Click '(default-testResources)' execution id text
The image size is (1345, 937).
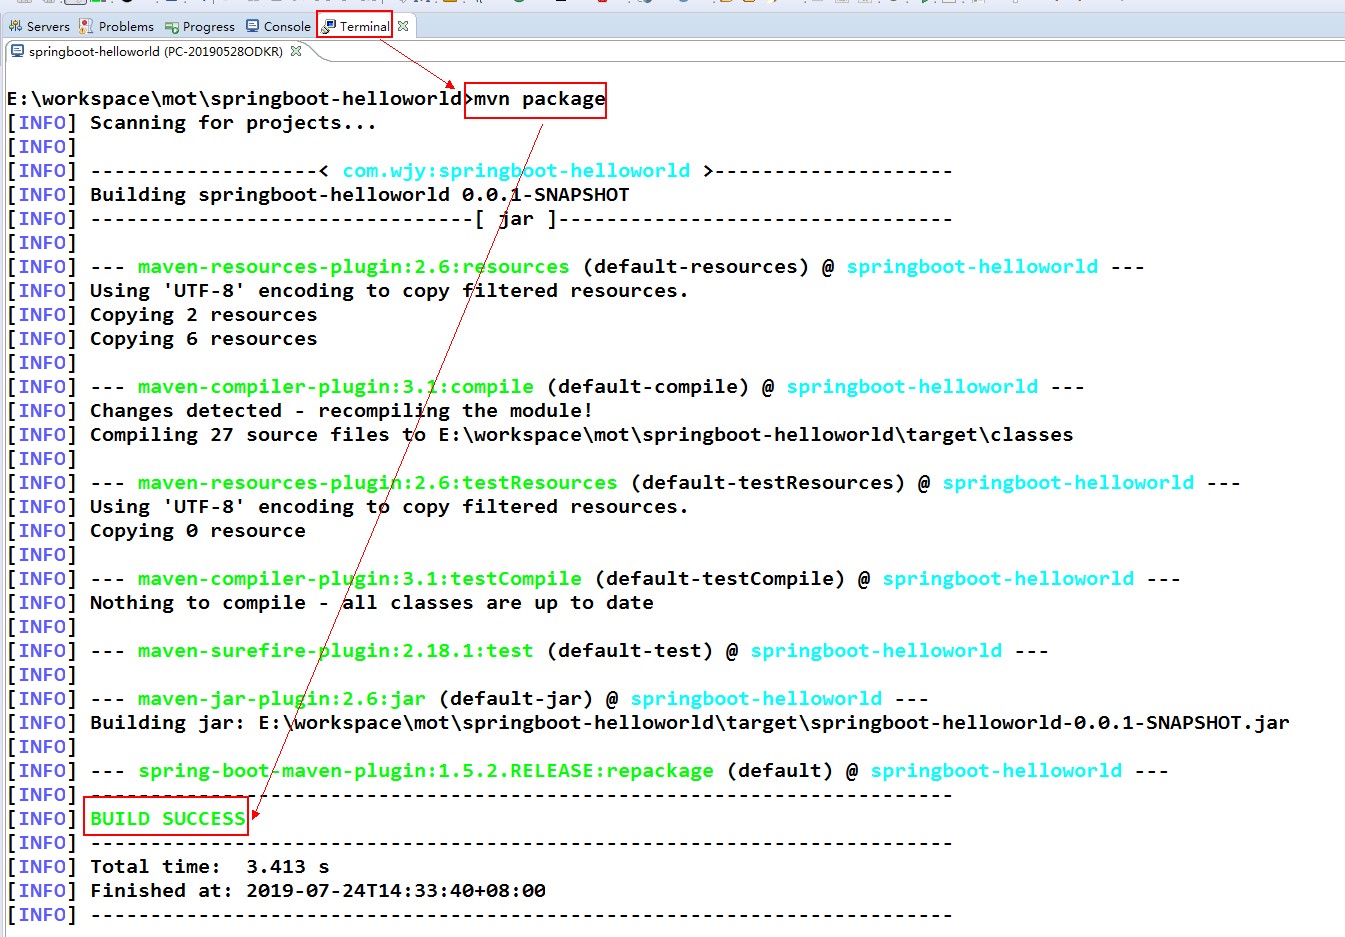pyautogui.click(x=768, y=483)
